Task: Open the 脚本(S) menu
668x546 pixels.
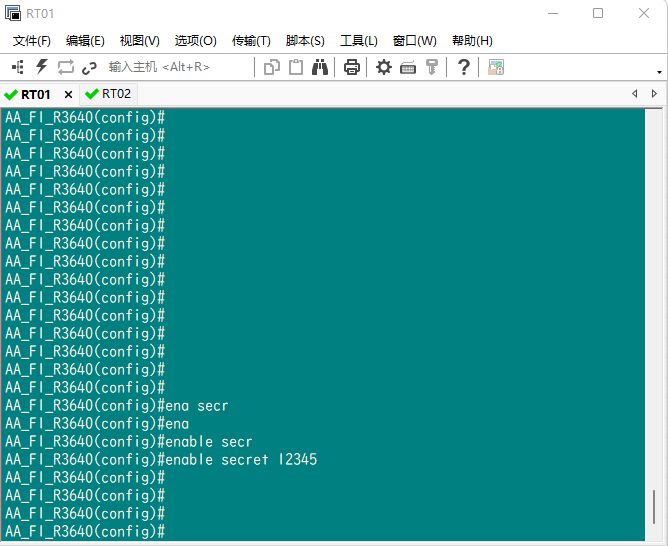Action: point(305,41)
